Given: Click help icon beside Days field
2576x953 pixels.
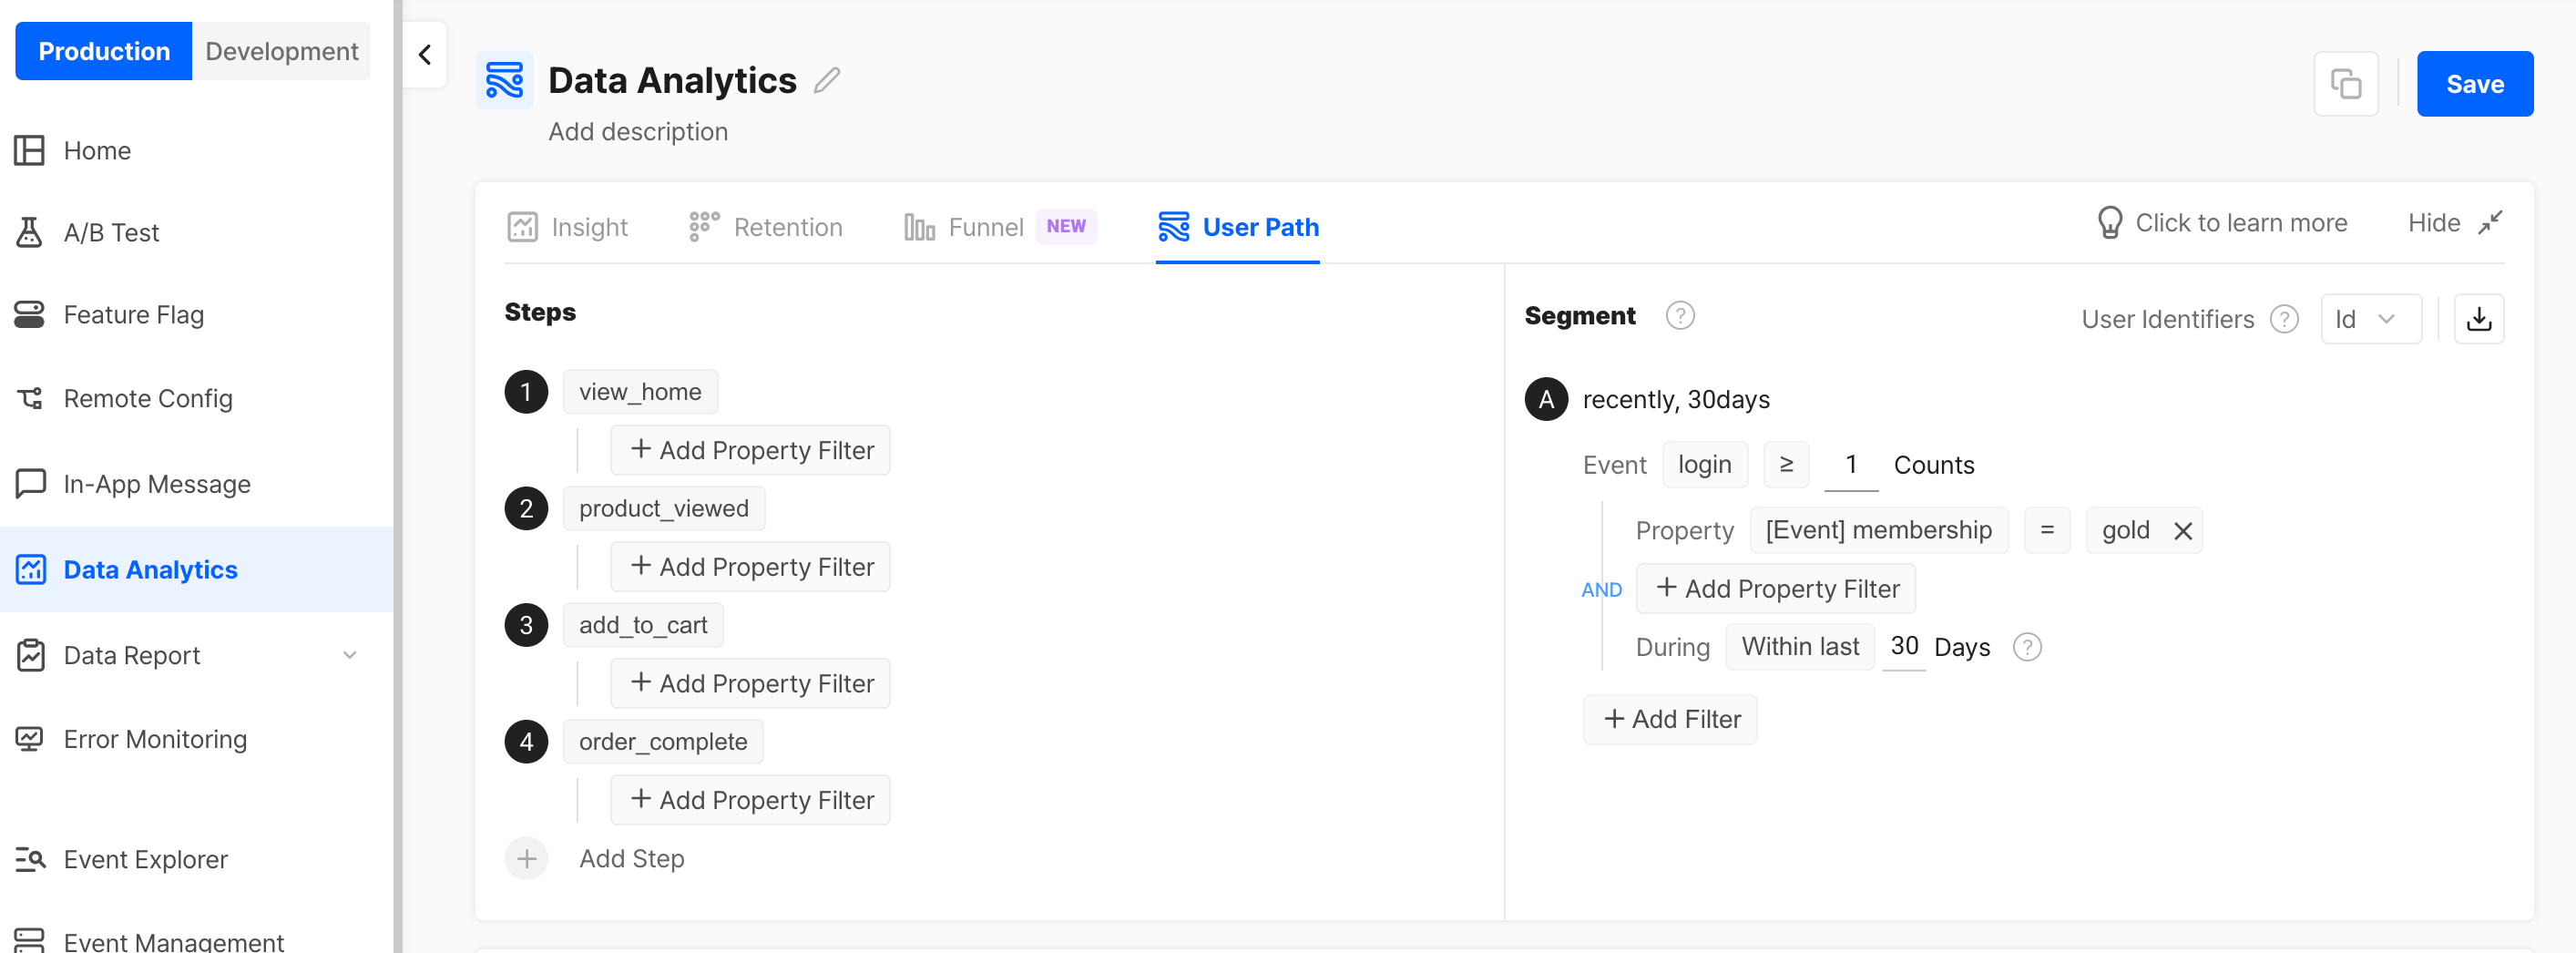Looking at the screenshot, I should click(2026, 647).
